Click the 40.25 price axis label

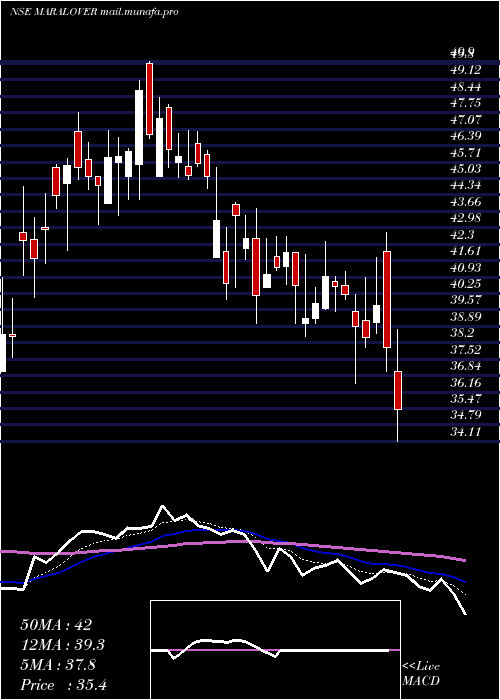click(x=466, y=284)
